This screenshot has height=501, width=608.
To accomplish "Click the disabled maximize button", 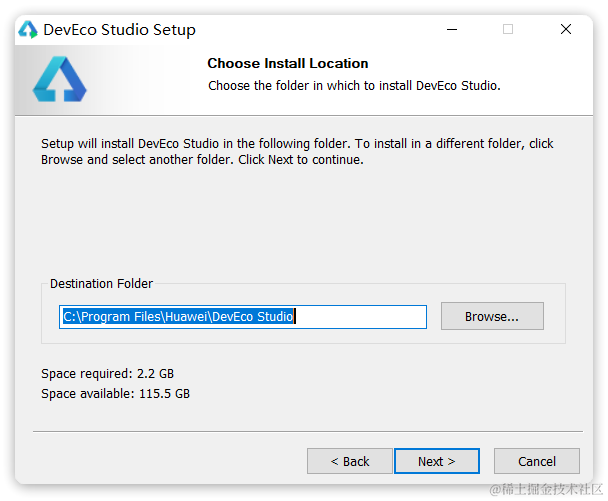I will (x=508, y=29).
